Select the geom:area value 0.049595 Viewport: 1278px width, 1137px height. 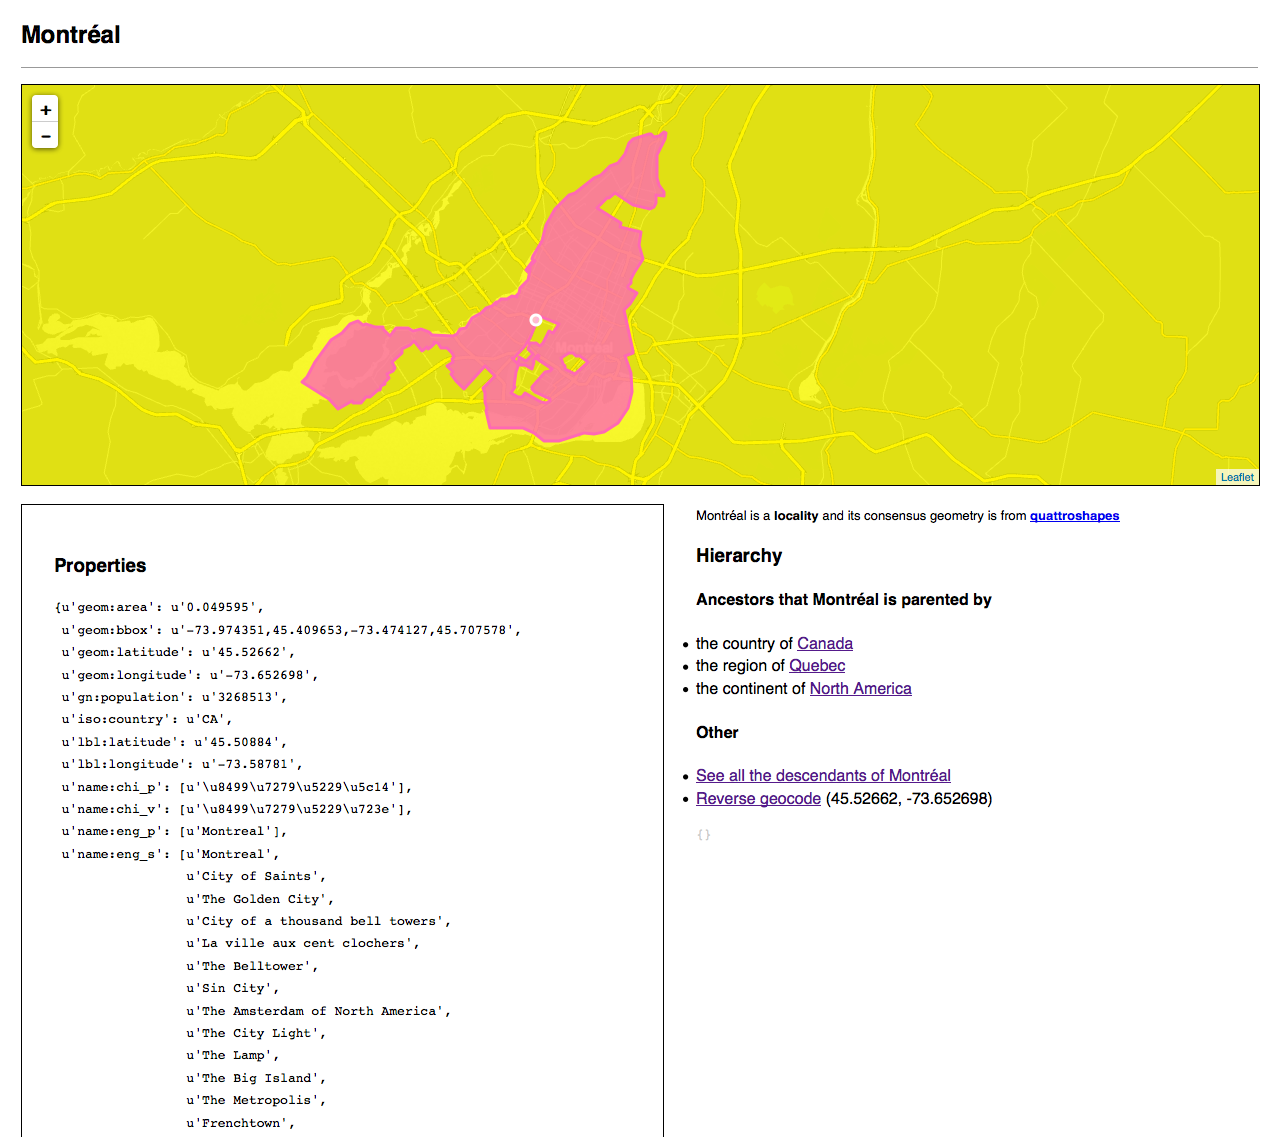click(217, 607)
